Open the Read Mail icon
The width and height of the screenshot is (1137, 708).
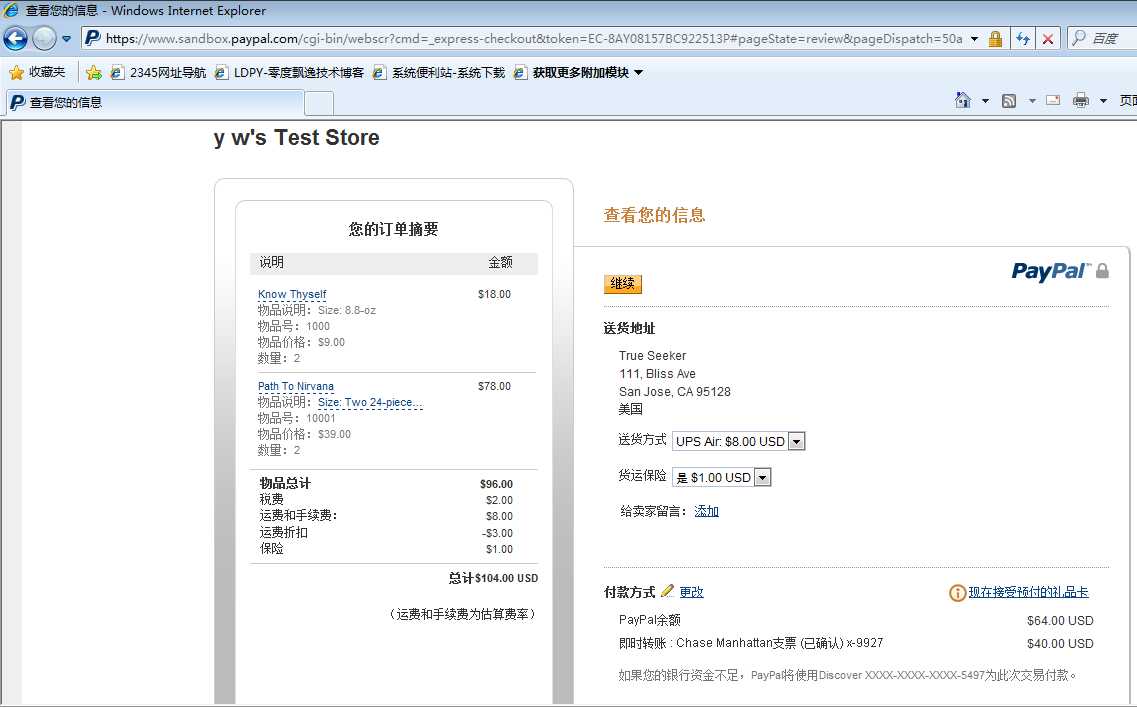(1053, 101)
